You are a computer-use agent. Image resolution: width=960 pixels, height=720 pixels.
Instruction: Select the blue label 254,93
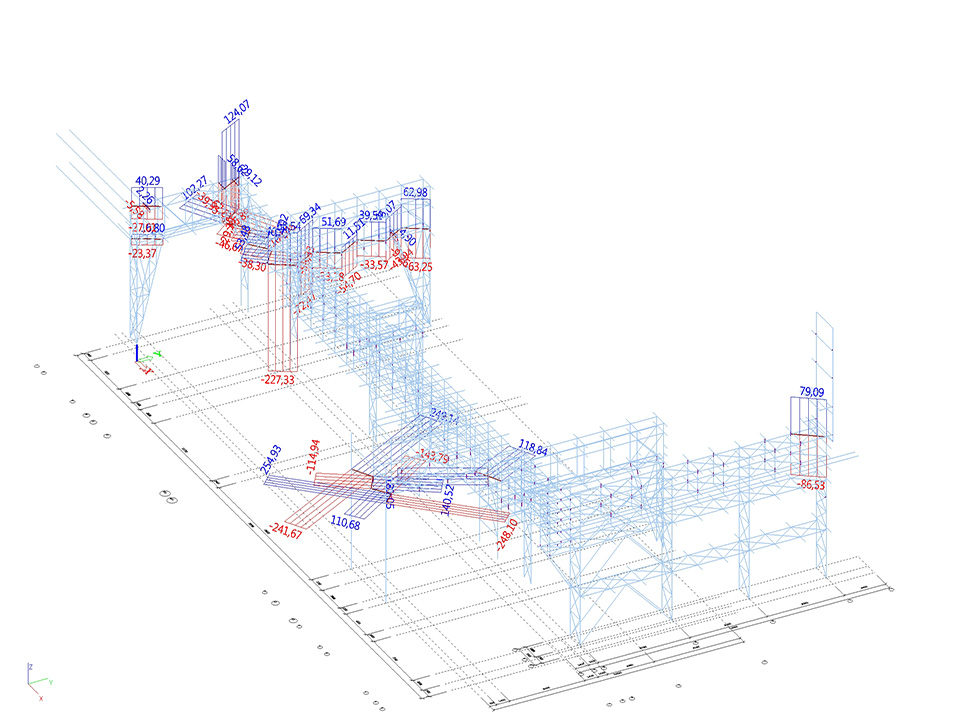click(271, 458)
